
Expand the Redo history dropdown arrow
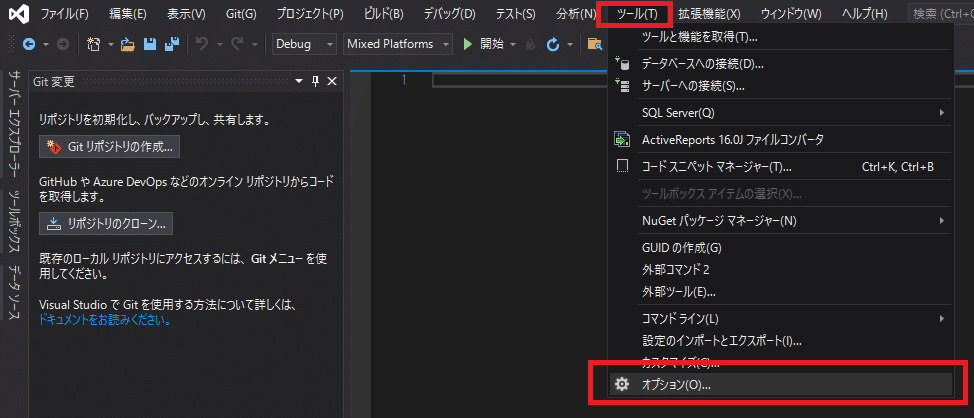point(254,44)
